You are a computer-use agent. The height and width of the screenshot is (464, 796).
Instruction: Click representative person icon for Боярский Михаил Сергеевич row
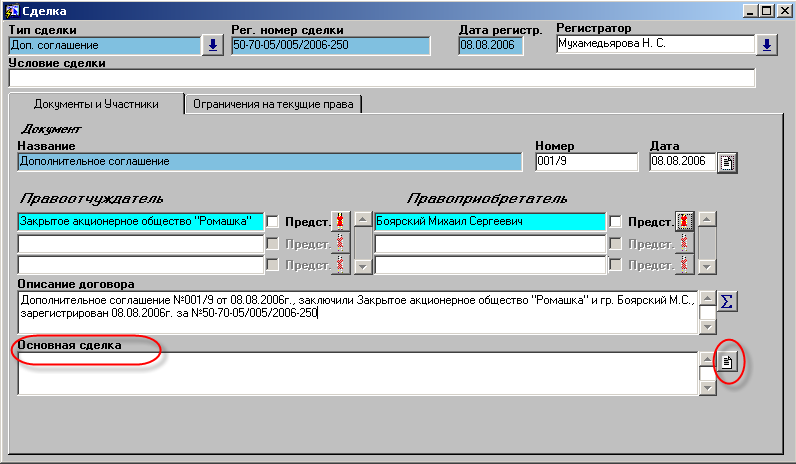[x=684, y=221]
